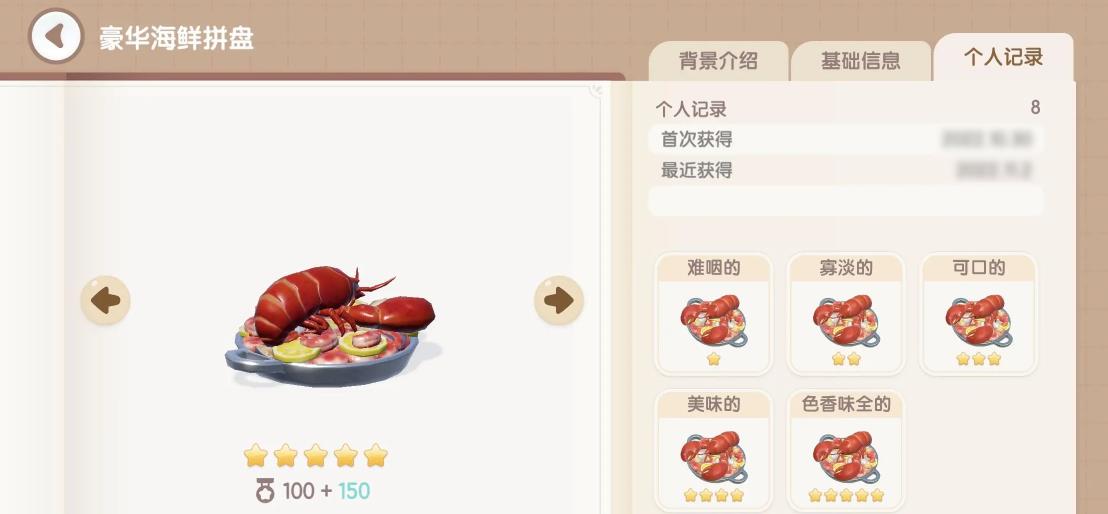Click the weight scale icon beside 100
1108x514 pixels.
point(265,491)
